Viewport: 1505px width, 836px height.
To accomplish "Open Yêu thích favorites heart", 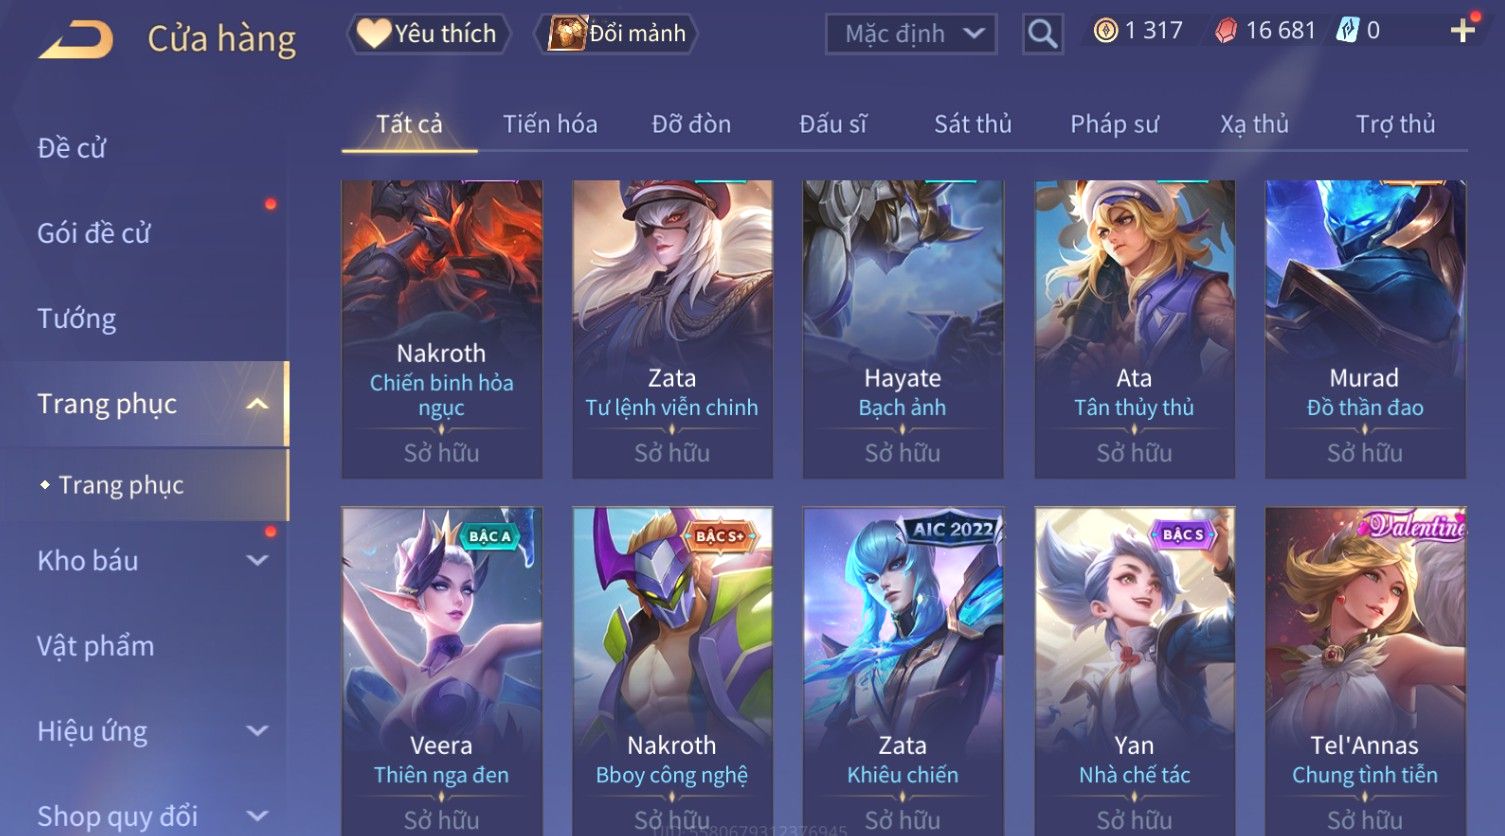I will pos(428,34).
